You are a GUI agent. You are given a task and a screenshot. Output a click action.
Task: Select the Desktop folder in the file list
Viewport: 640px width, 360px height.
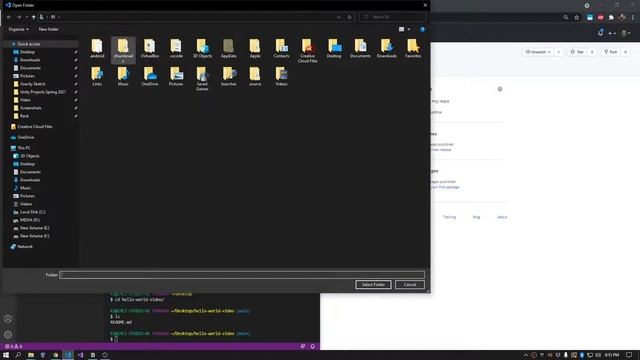334,49
